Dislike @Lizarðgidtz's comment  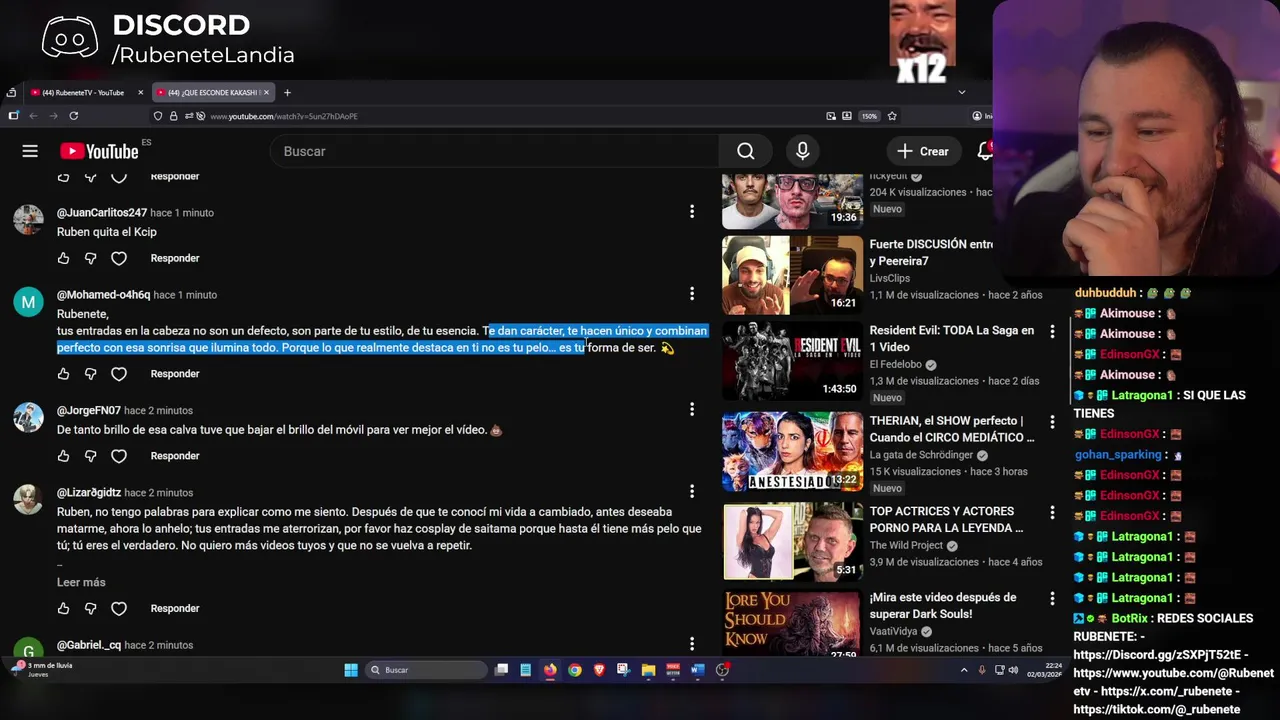[90, 608]
